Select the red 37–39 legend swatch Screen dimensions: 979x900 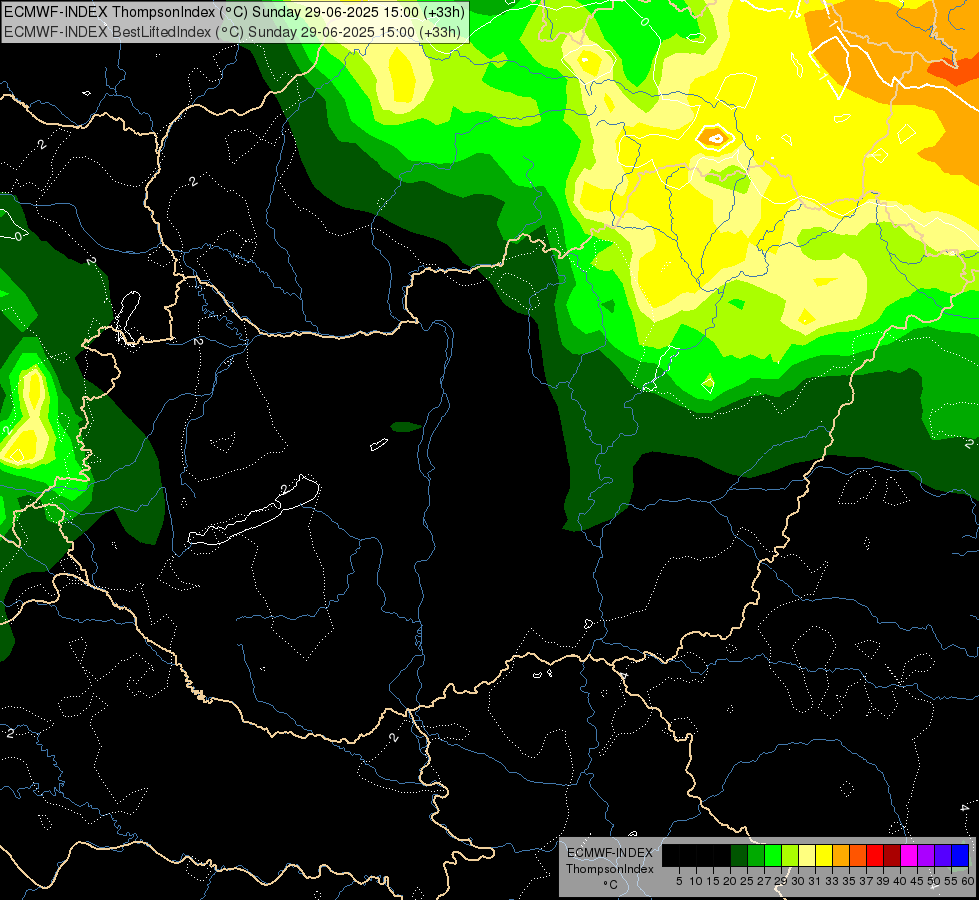click(x=875, y=855)
